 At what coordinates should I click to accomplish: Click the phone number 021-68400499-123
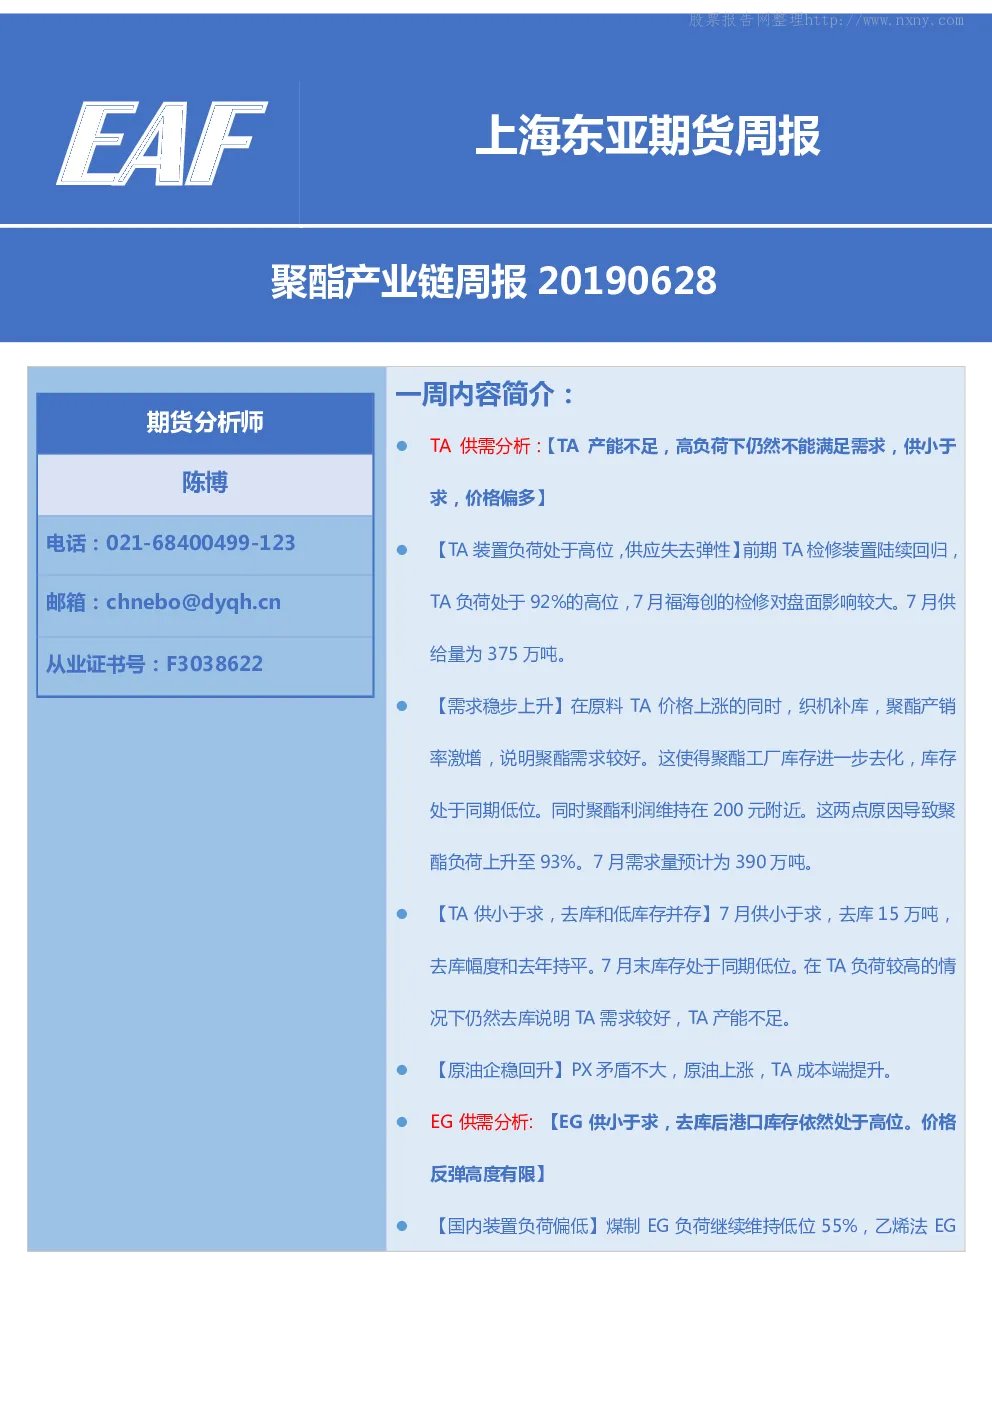[201, 543]
